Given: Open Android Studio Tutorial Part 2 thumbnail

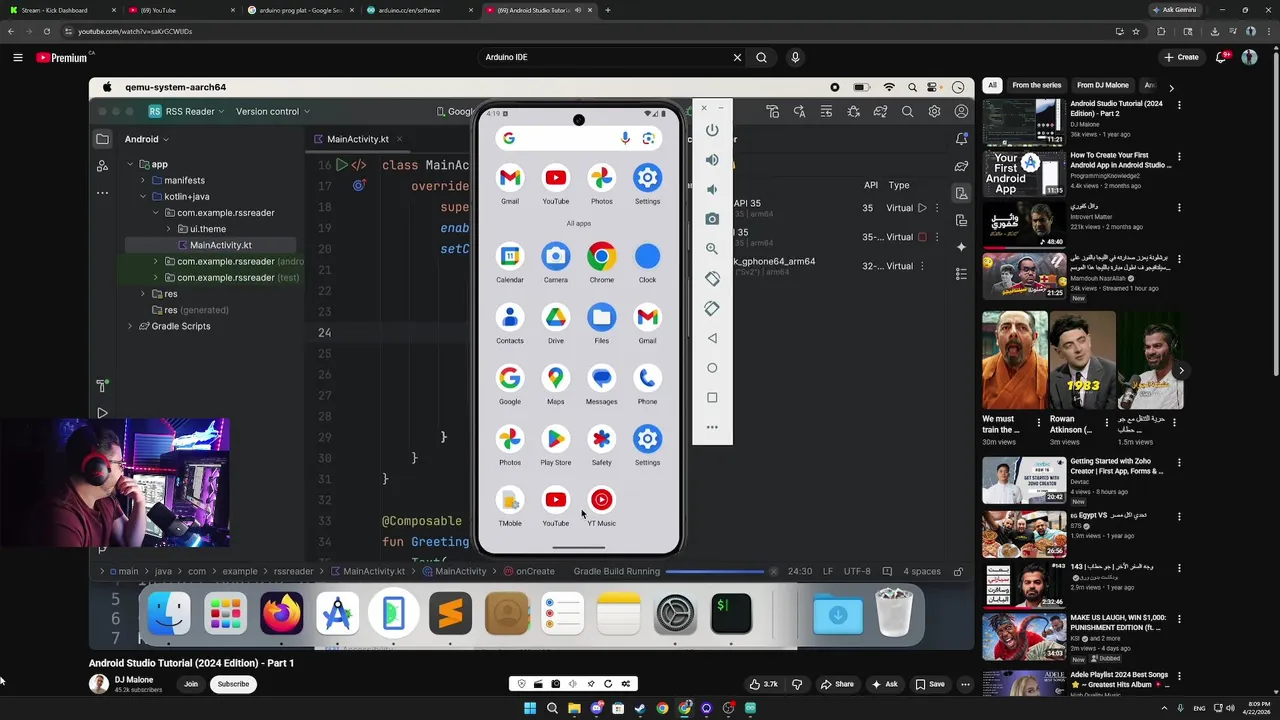Looking at the screenshot, I should (1023, 122).
